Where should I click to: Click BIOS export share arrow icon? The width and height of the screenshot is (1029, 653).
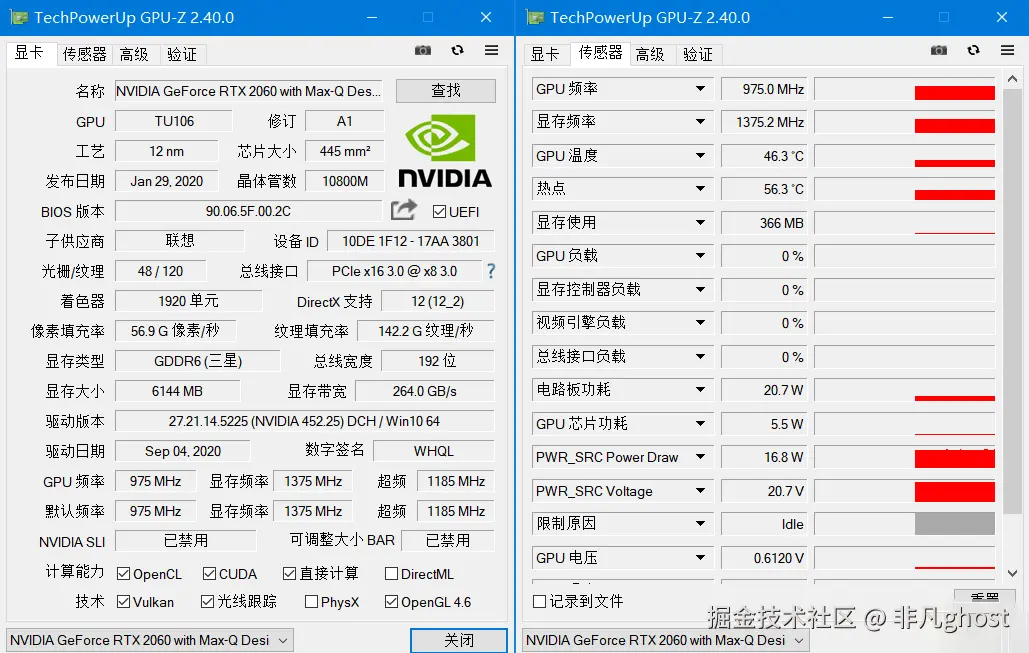pyautogui.click(x=404, y=210)
